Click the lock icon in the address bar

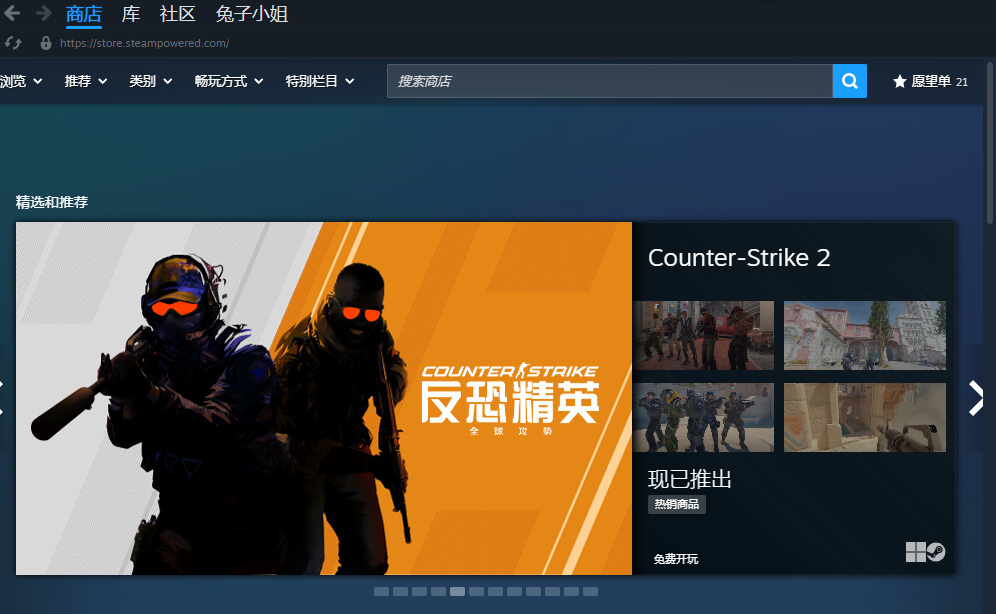(45, 43)
